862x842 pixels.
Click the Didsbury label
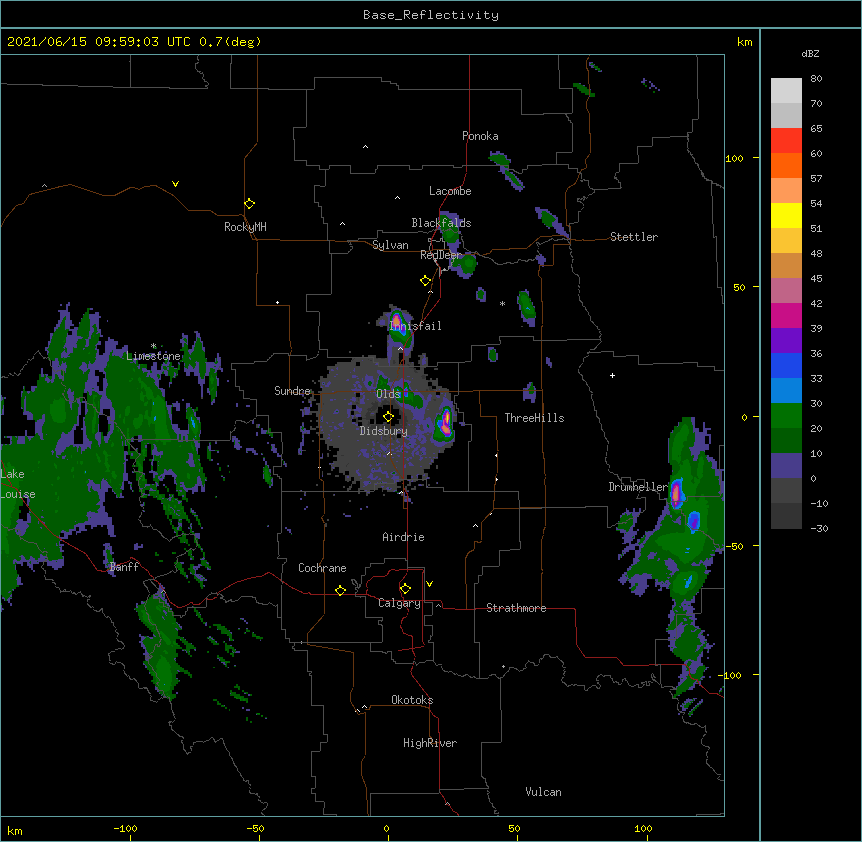tap(384, 431)
